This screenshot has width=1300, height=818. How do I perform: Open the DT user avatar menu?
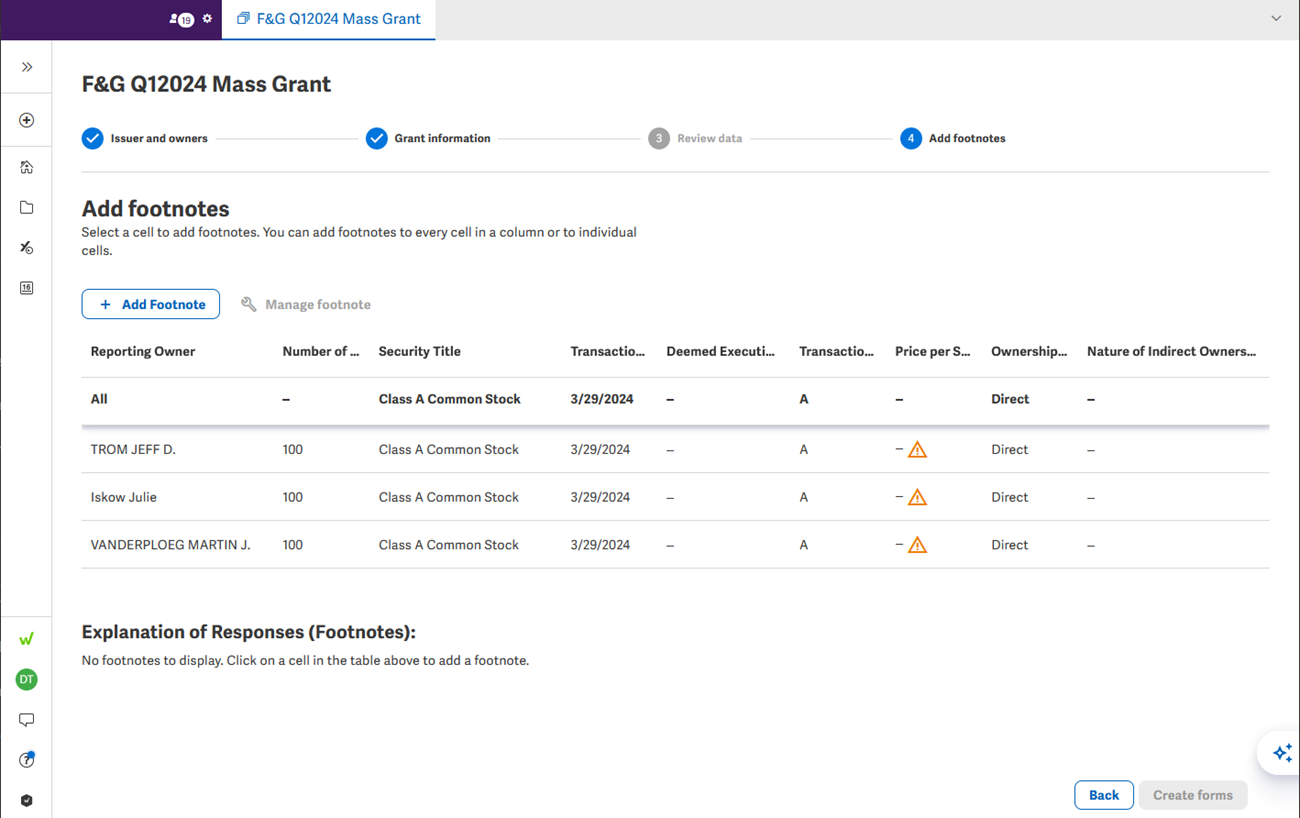click(27, 679)
